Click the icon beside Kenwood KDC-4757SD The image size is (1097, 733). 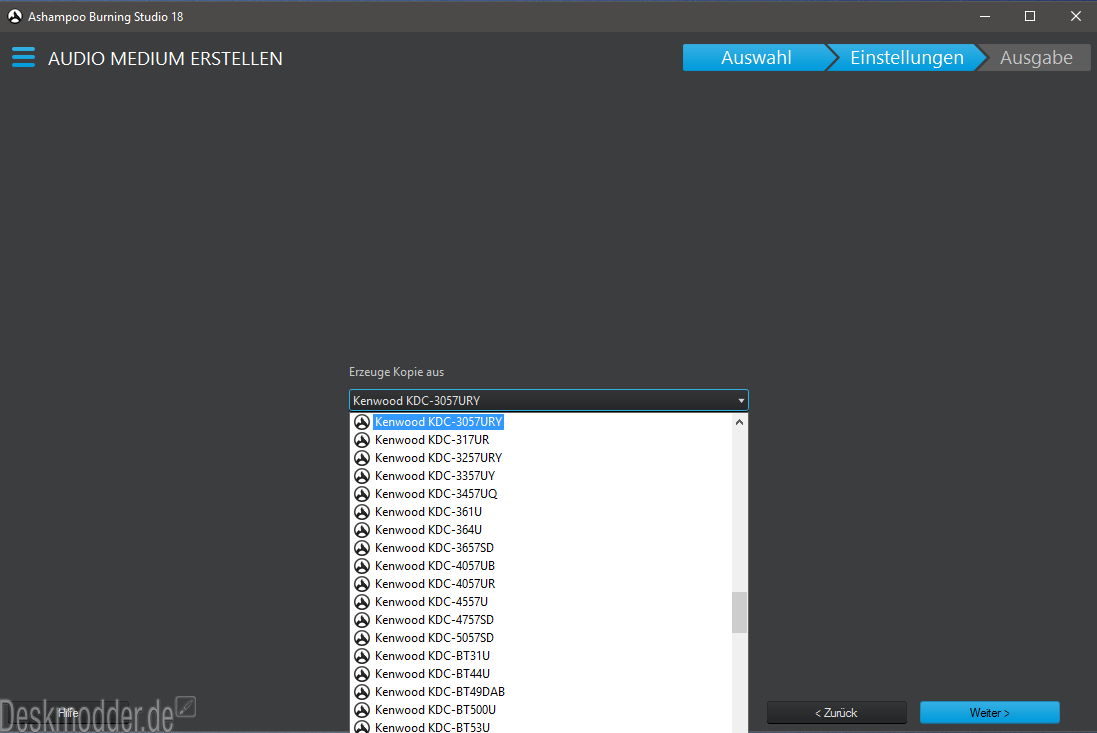[x=362, y=620]
